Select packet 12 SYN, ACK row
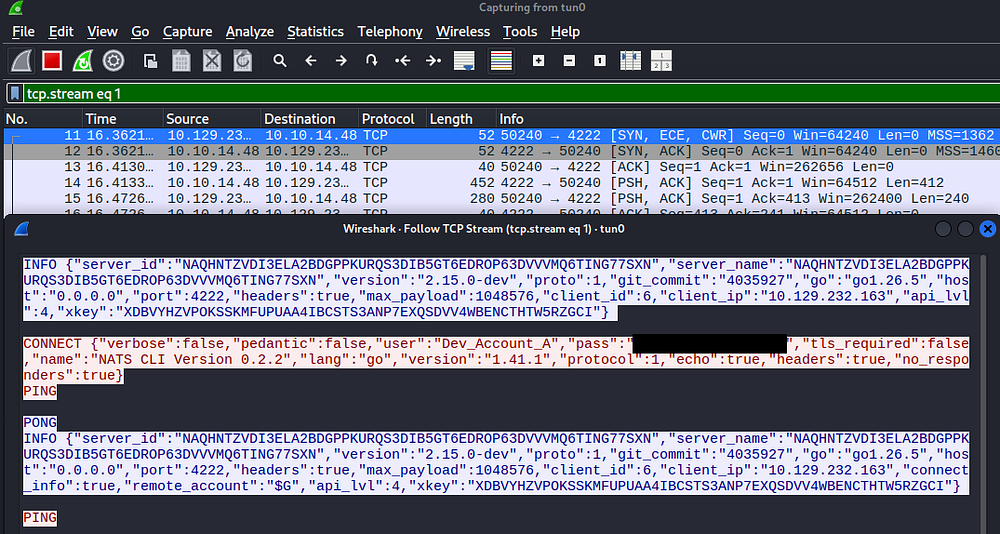Viewport: 1000px width, 534px height. 501,151
